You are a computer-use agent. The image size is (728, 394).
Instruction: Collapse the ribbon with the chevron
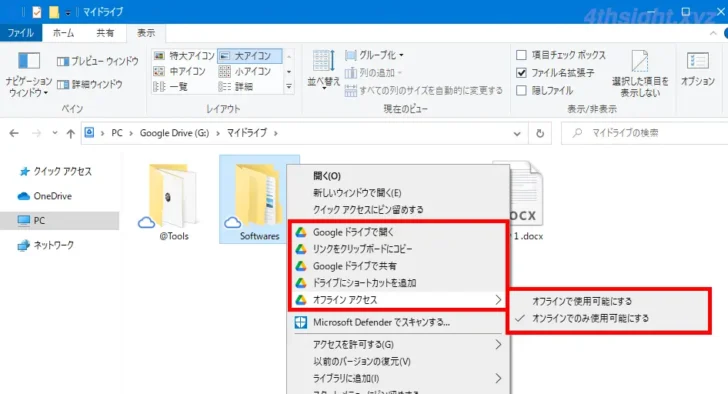tap(713, 33)
